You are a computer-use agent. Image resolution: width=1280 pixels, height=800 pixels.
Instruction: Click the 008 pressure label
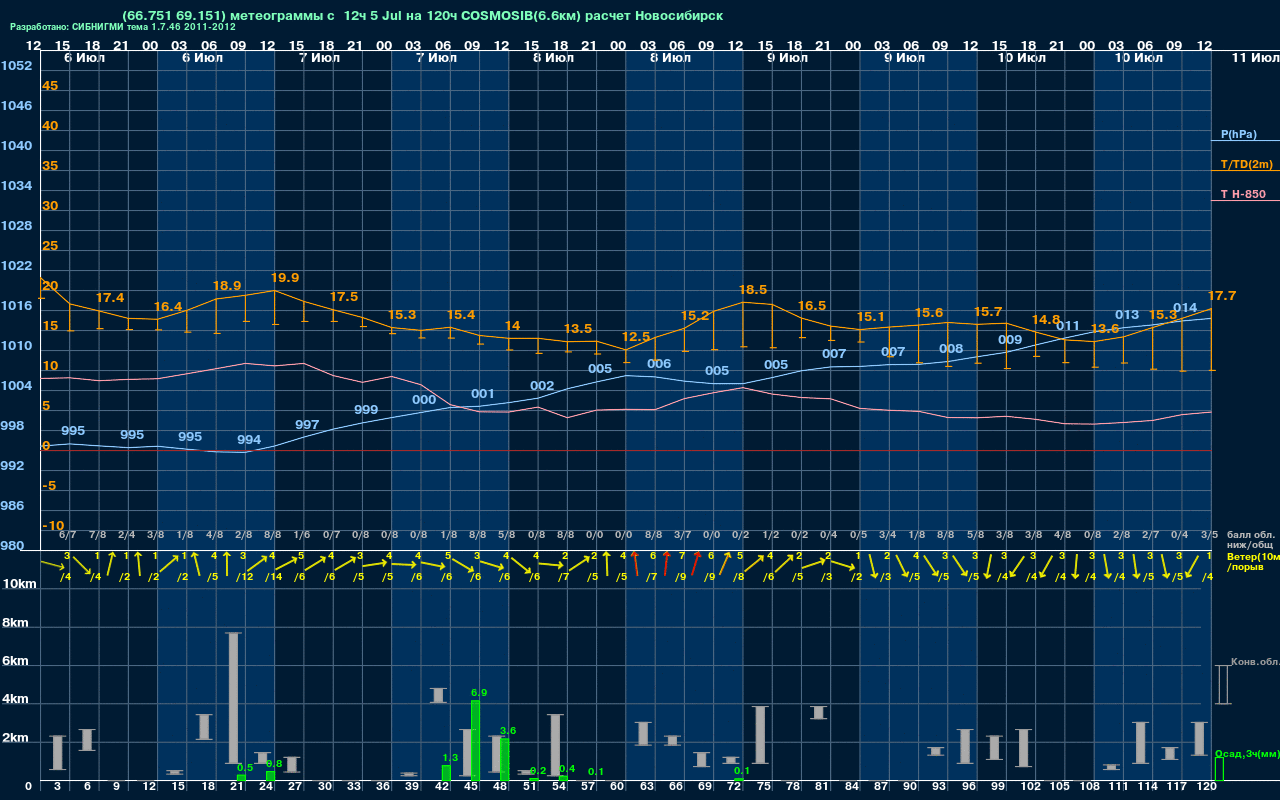click(x=951, y=348)
